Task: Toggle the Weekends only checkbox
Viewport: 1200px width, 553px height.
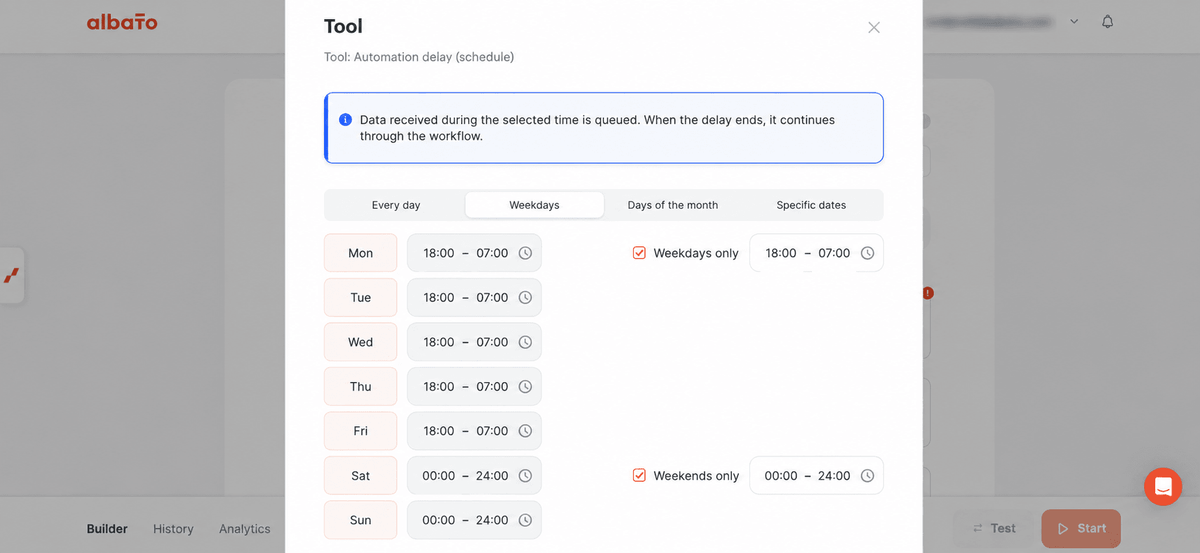Action: pos(639,476)
